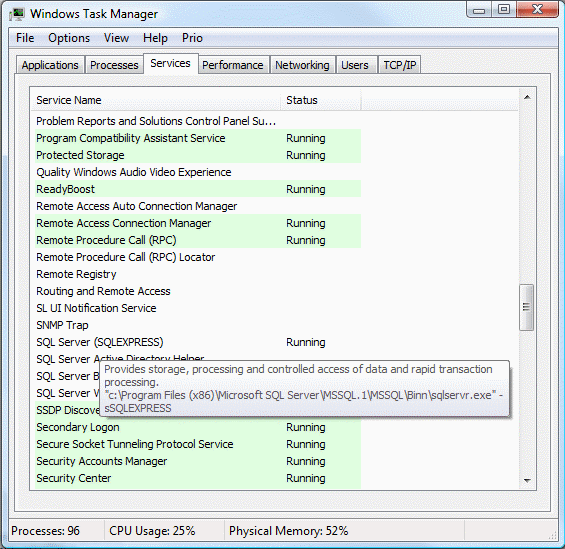Select Remote Access Auto Connection Manager
Viewport: 565px width, 549px height.
coord(197,206)
